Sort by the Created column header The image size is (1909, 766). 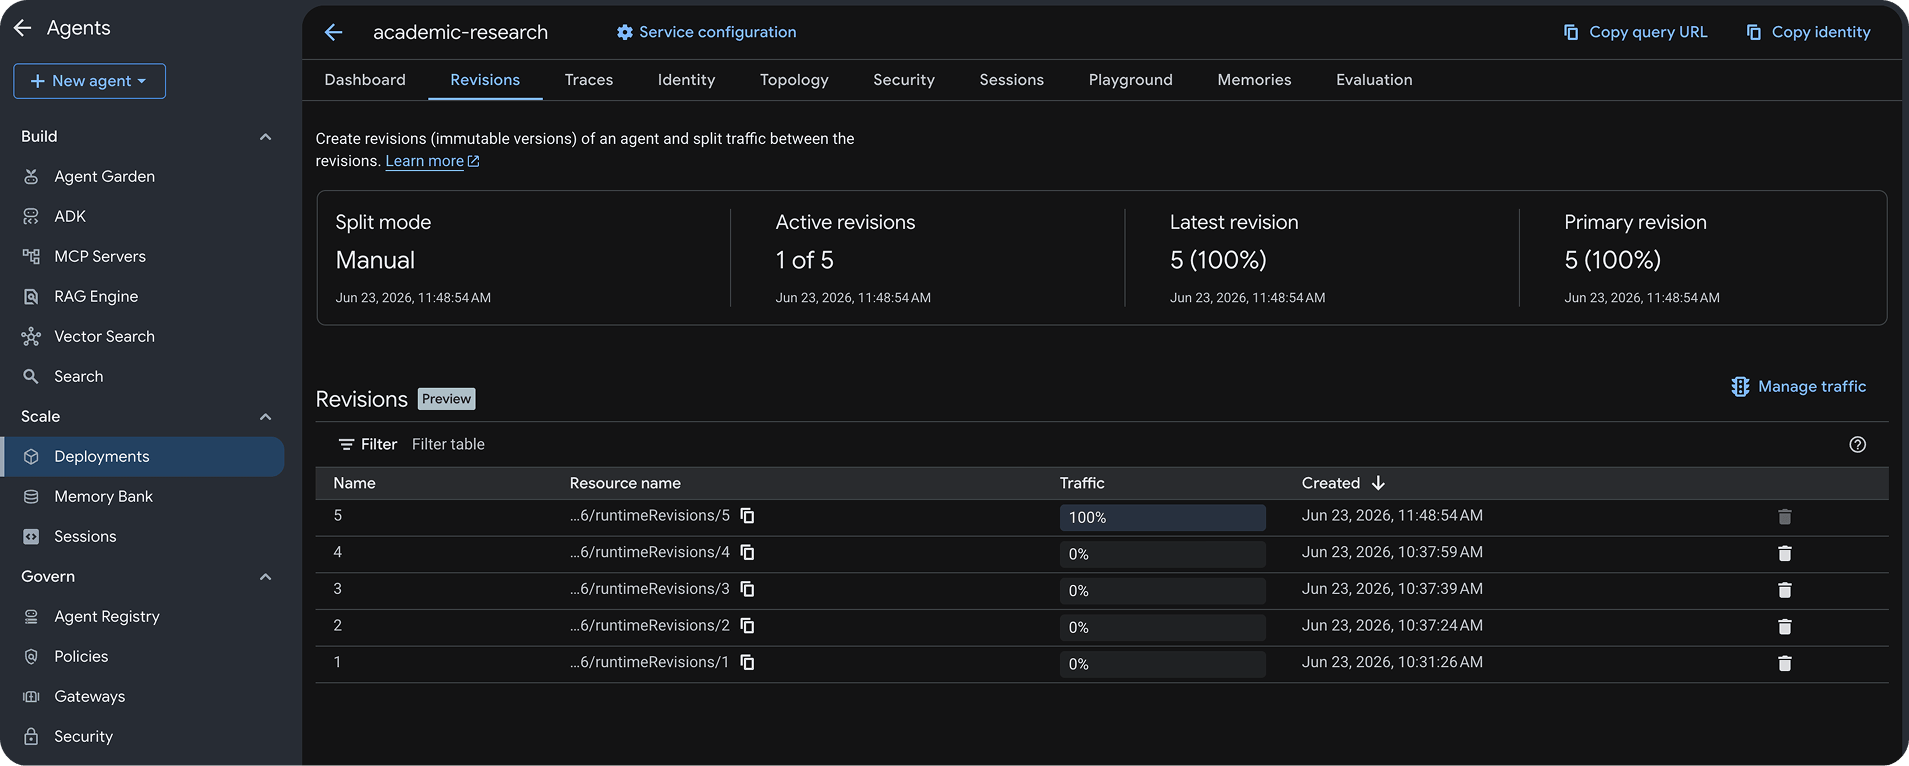tap(1343, 483)
